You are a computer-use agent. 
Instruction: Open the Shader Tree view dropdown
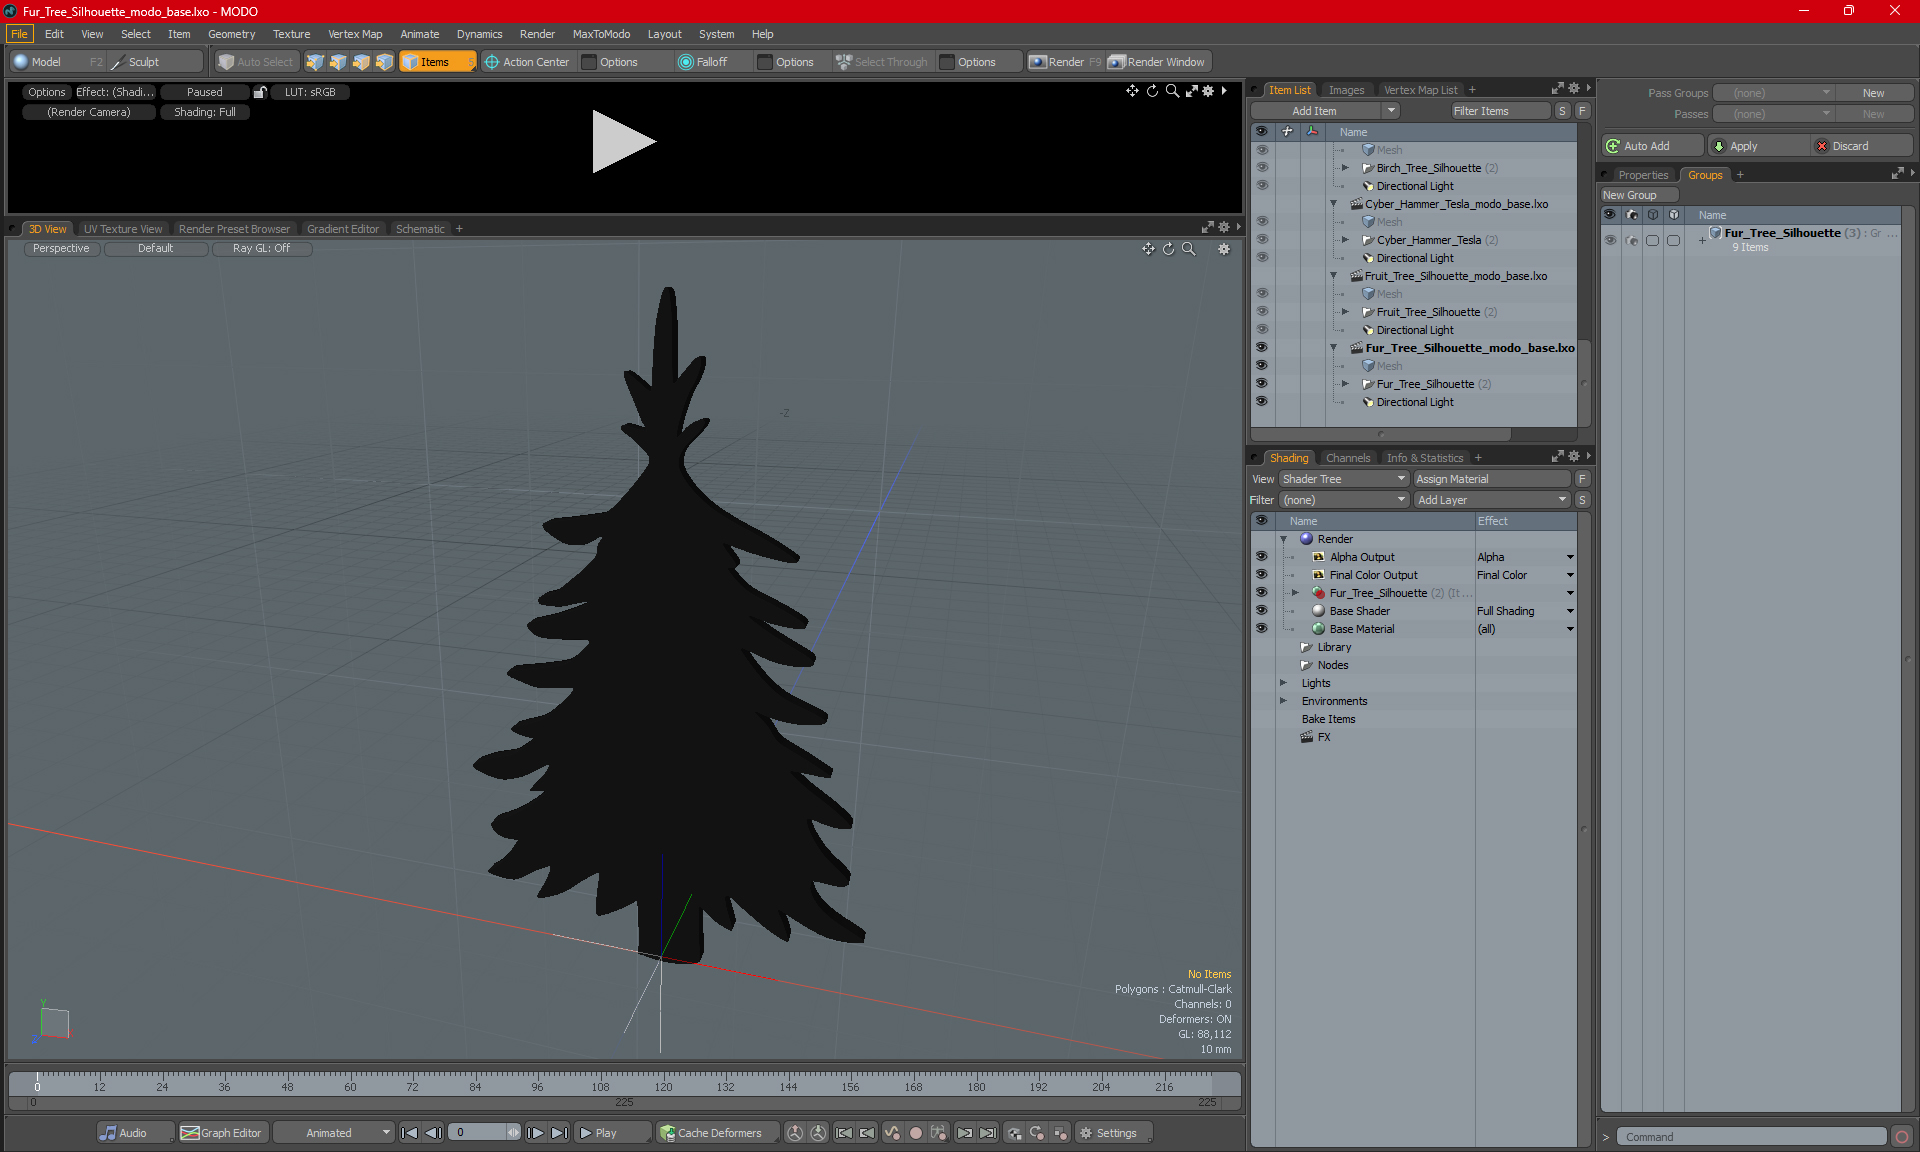pos(1344,479)
